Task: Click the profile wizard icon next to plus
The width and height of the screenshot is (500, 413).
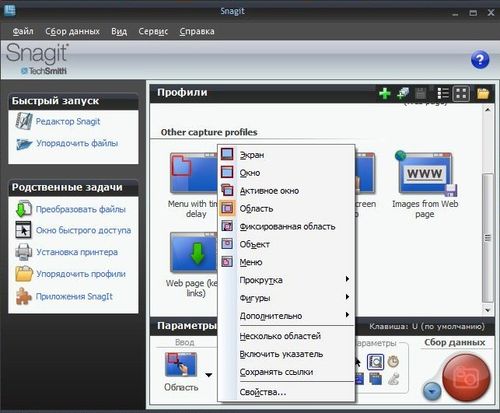Action: [x=403, y=94]
